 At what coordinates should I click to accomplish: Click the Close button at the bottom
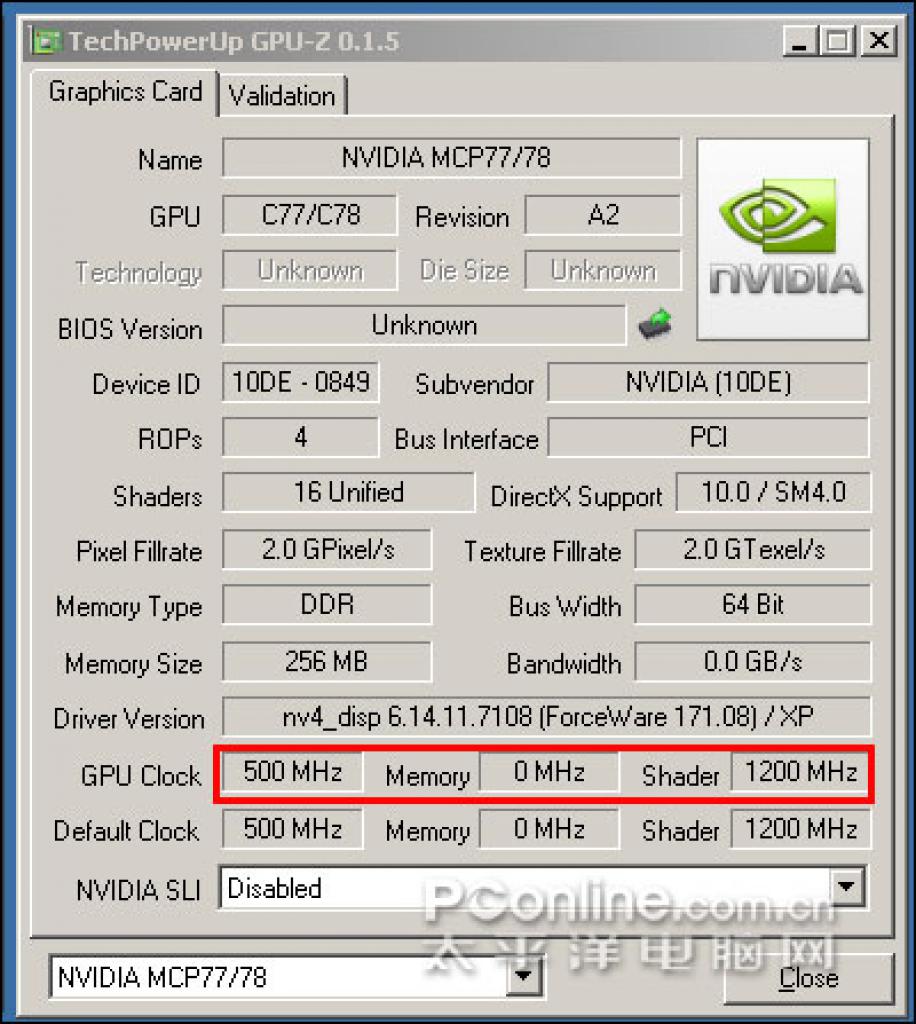808,978
